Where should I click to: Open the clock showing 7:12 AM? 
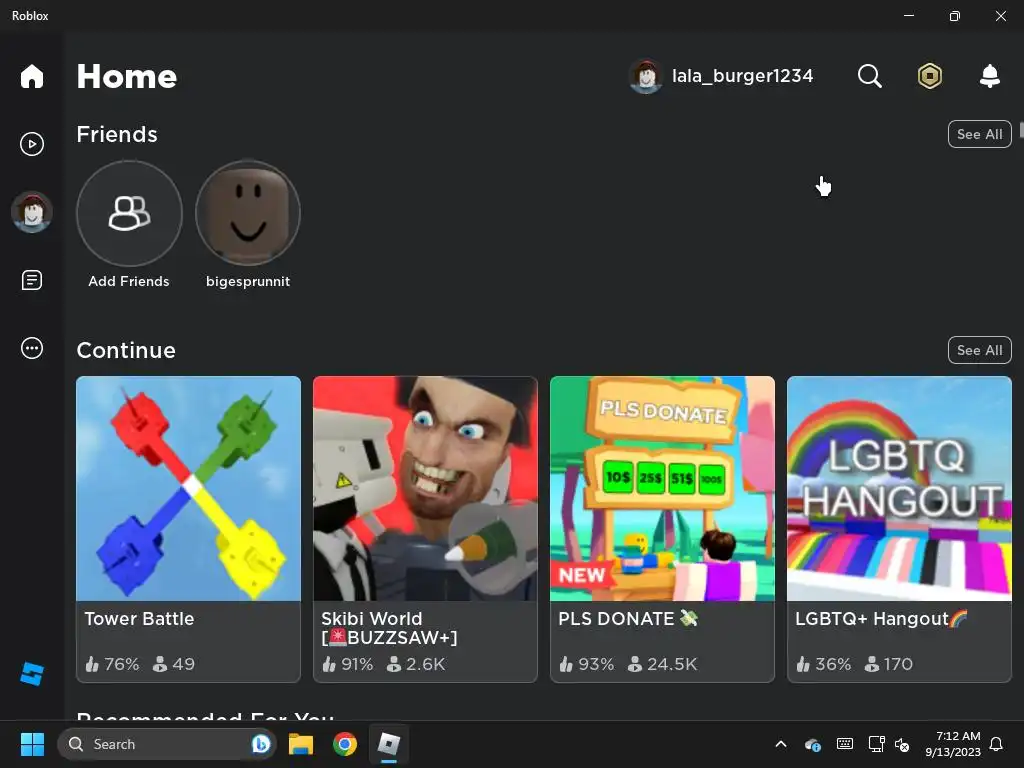(953, 744)
